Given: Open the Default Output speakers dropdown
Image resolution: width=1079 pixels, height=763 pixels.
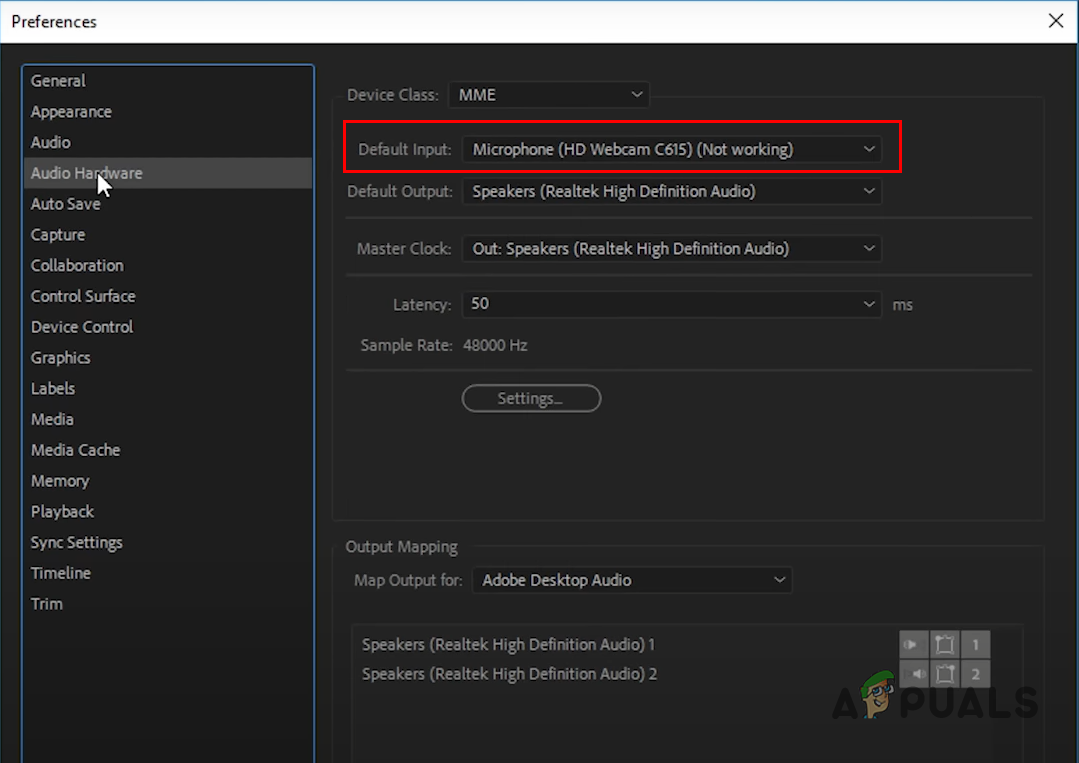Looking at the screenshot, I should point(672,191).
